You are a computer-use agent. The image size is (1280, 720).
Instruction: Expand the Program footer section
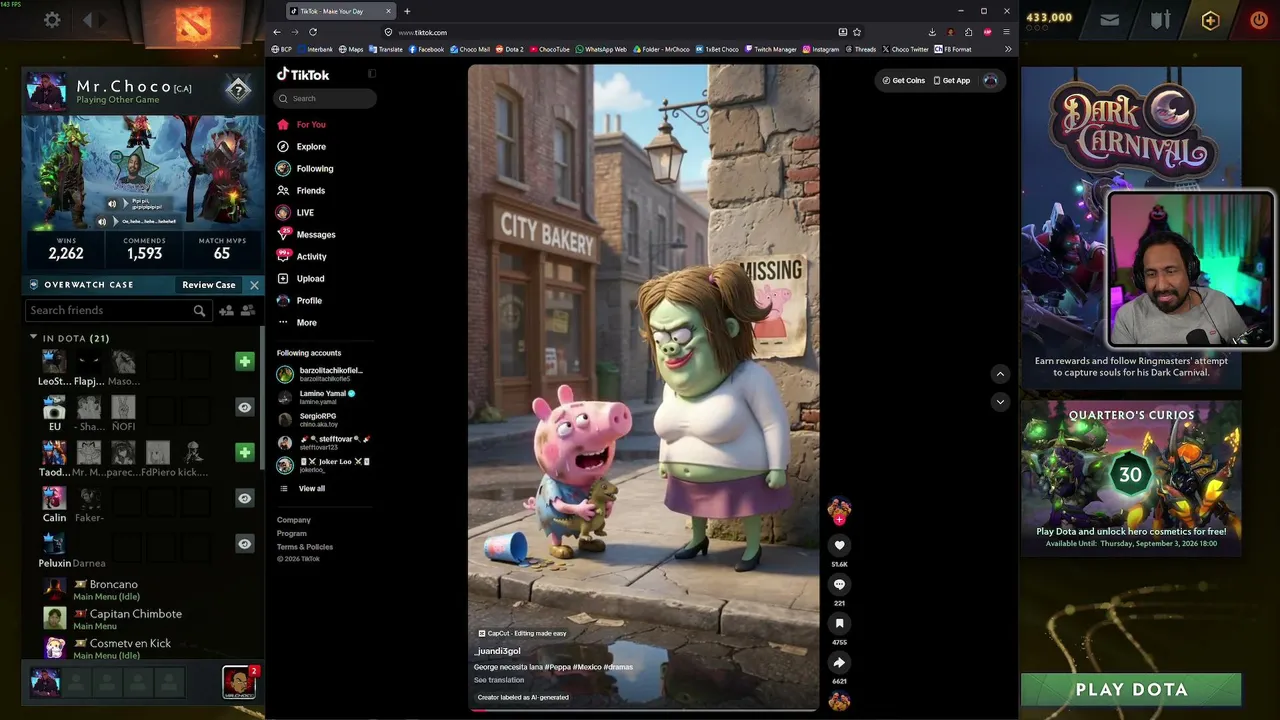point(292,534)
